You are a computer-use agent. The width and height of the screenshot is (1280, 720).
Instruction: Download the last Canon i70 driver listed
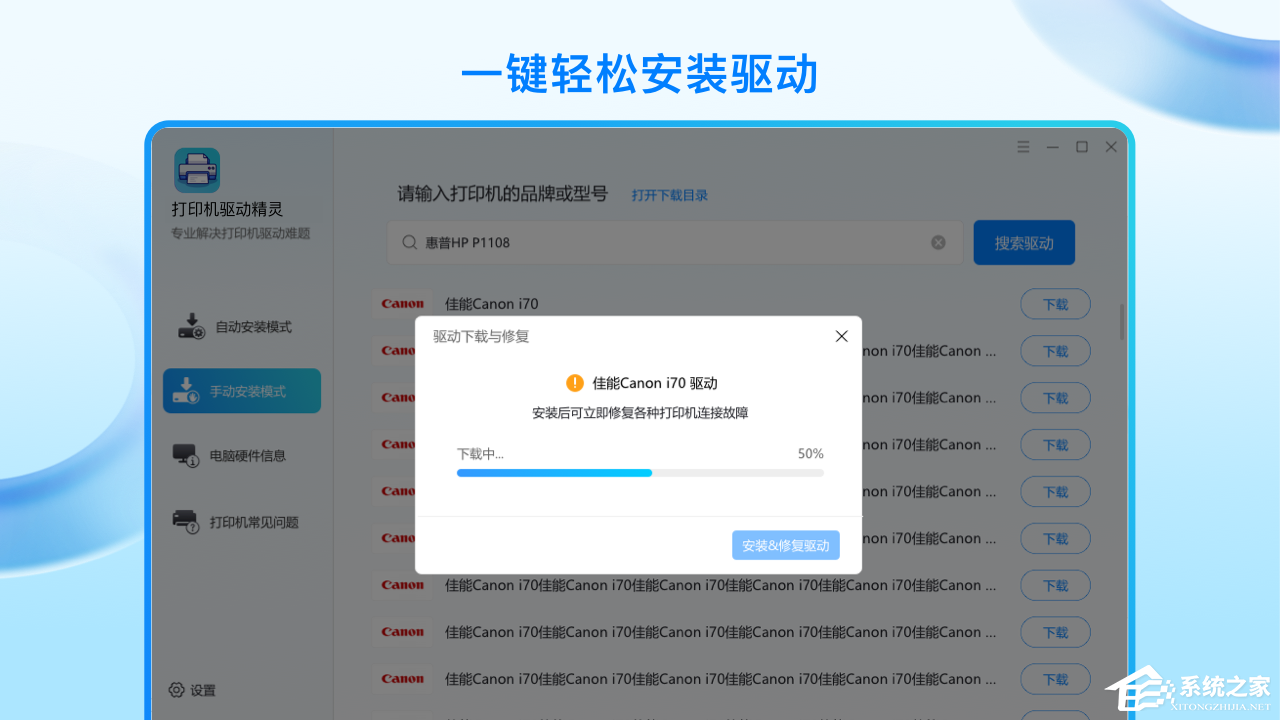click(x=1055, y=679)
